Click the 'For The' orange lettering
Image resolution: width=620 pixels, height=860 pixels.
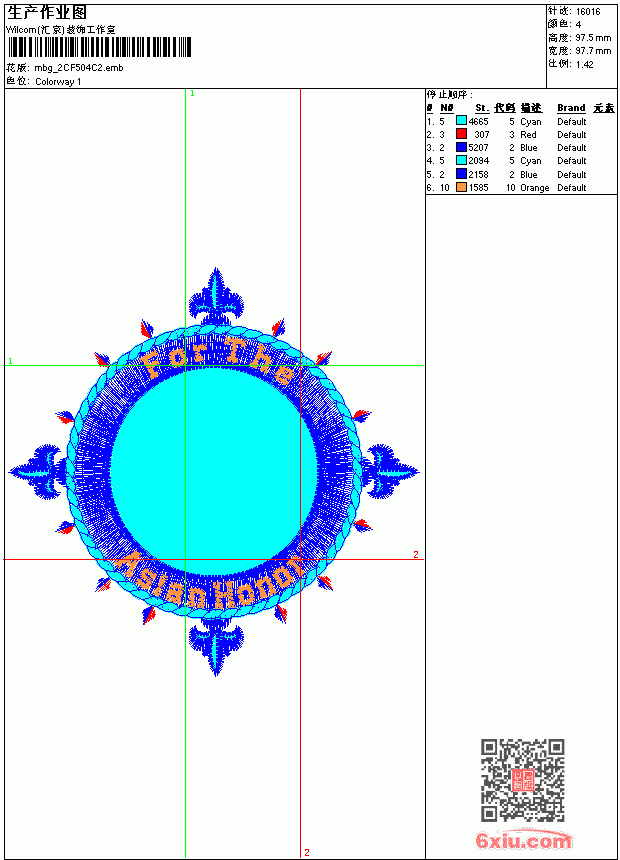[218, 359]
